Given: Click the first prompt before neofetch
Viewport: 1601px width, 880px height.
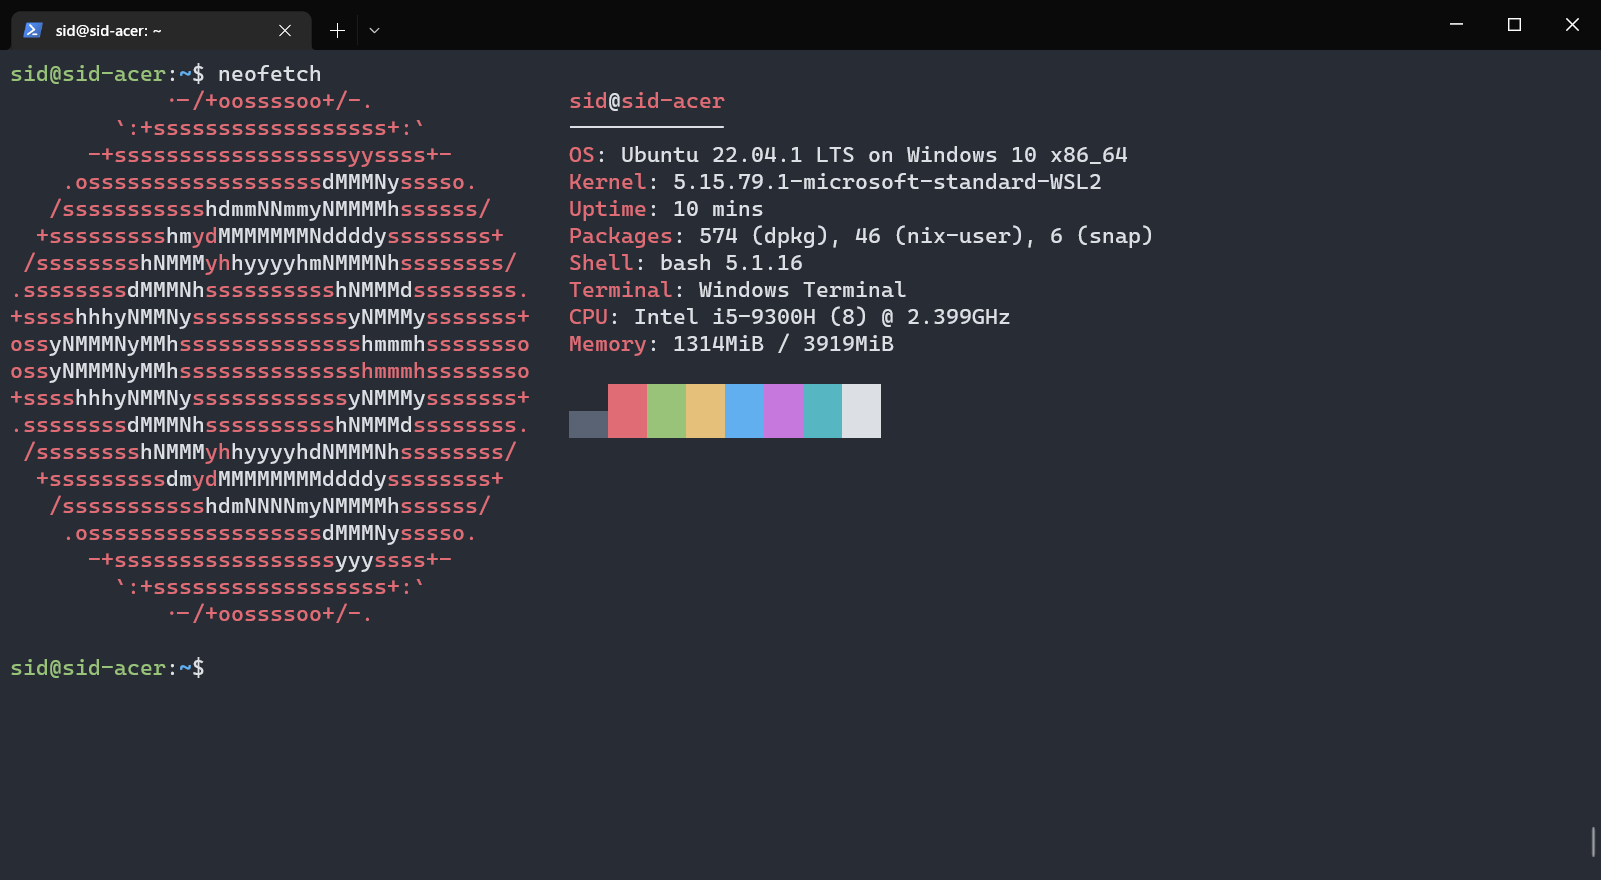Looking at the screenshot, I should click(x=107, y=74).
